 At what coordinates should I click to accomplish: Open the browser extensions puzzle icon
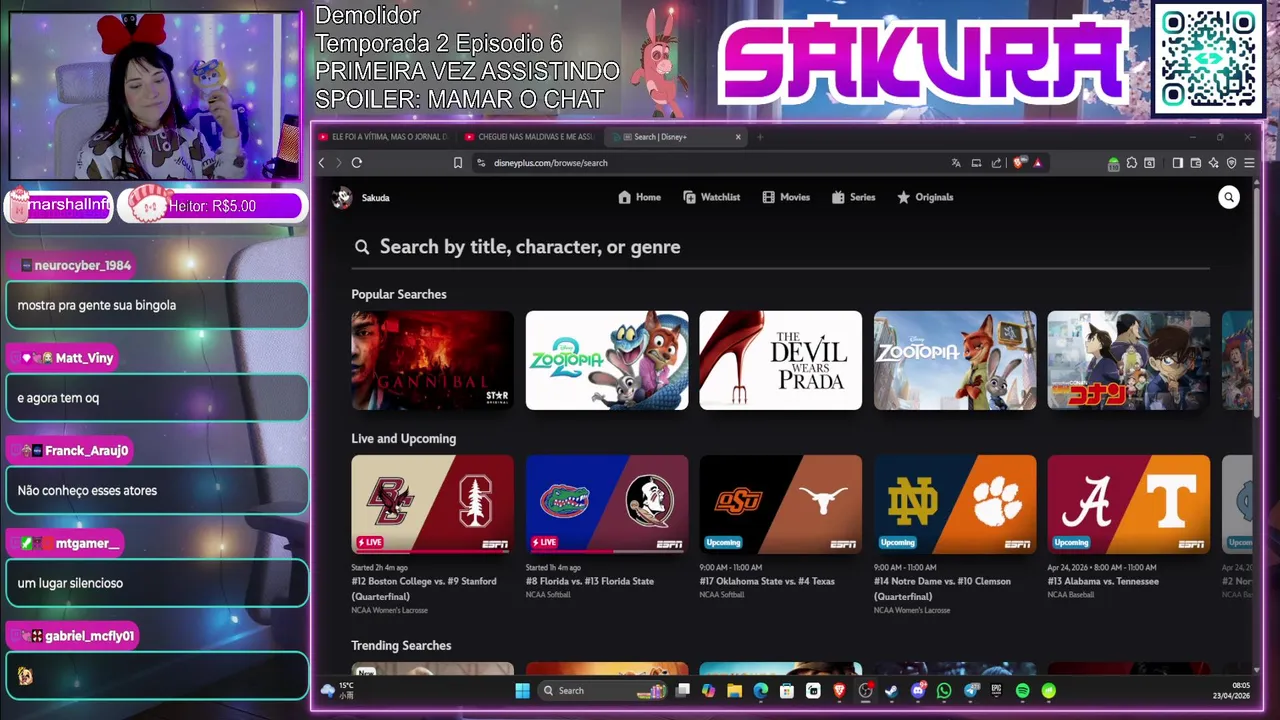[1132, 163]
